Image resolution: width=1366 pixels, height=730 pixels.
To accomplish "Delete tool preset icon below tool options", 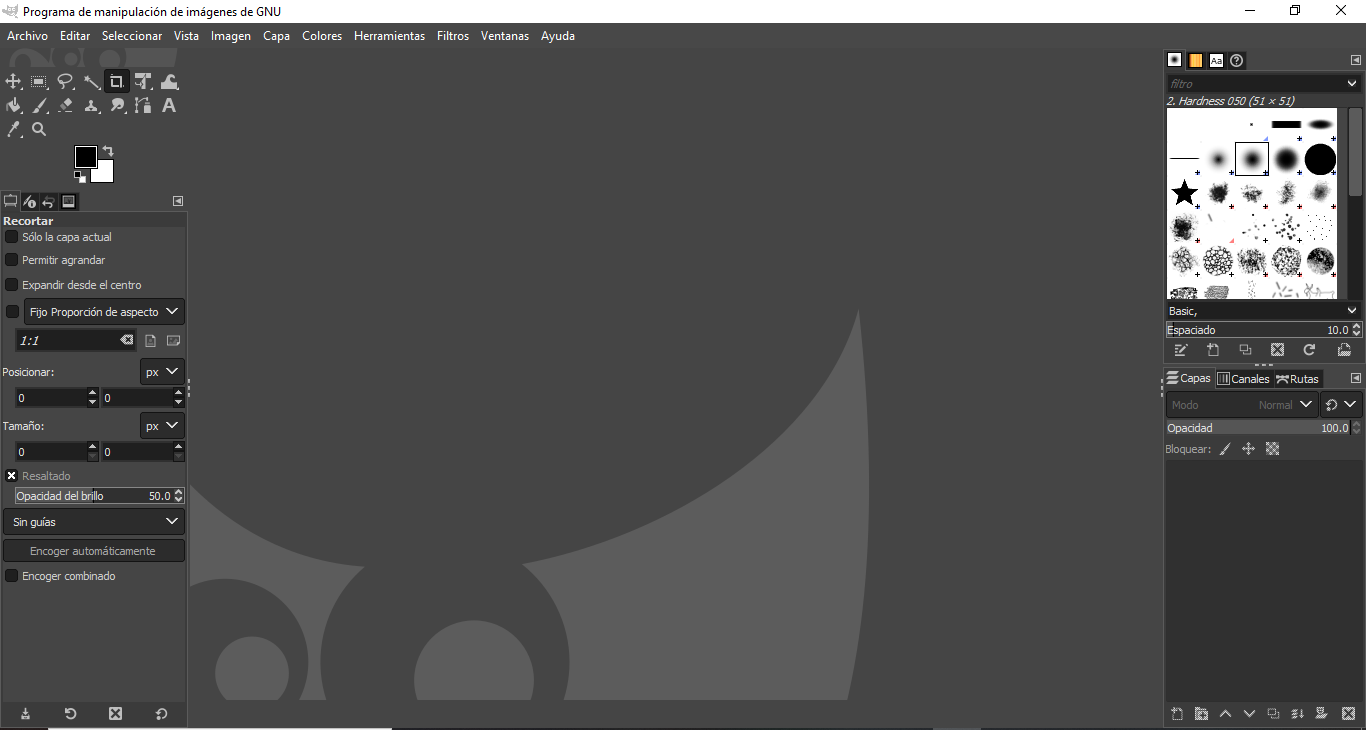I will 115,714.
